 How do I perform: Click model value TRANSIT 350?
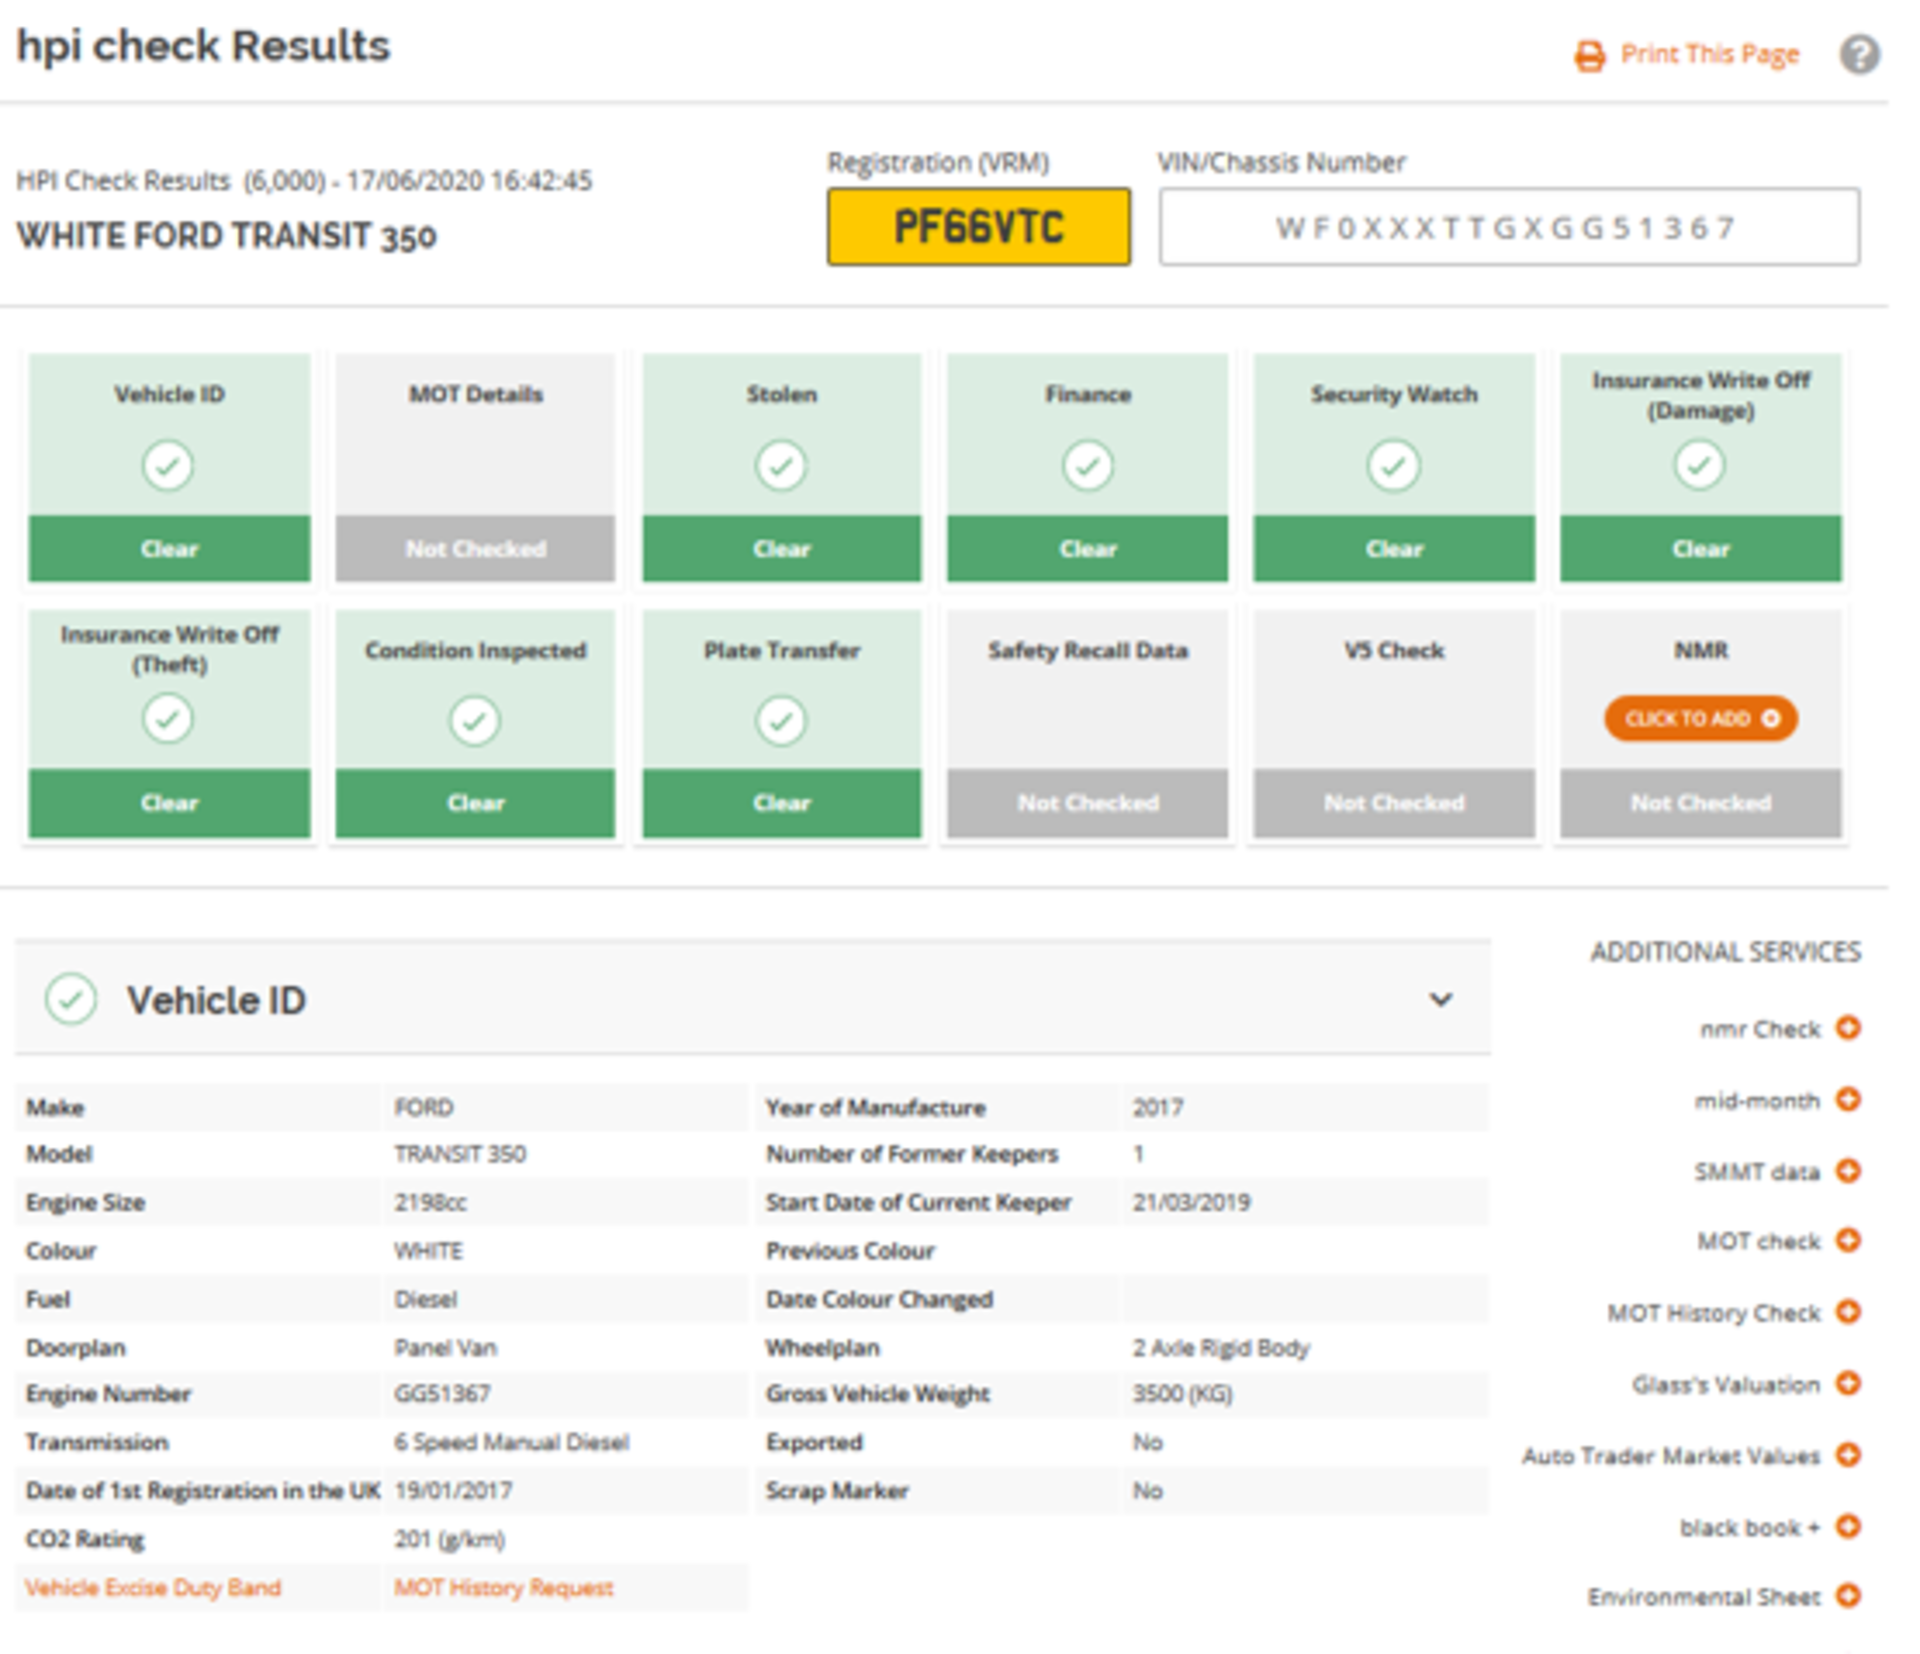(460, 1154)
